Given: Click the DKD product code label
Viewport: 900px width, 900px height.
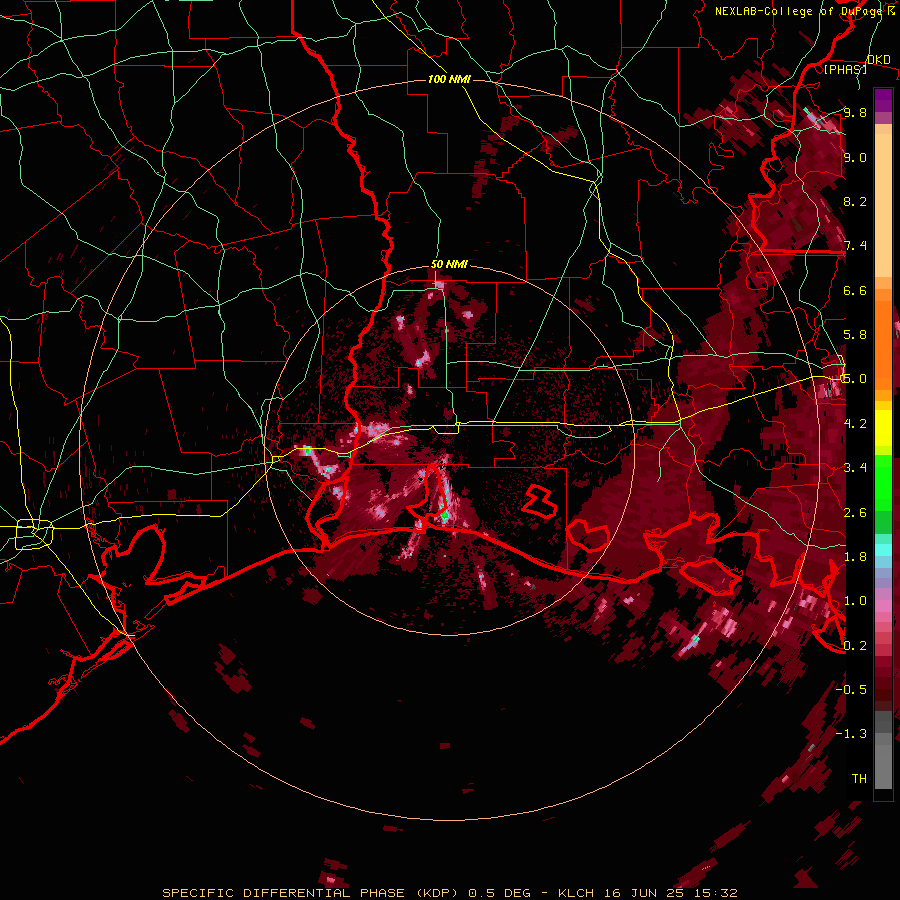Looking at the screenshot, I should (x=879, y=60).
